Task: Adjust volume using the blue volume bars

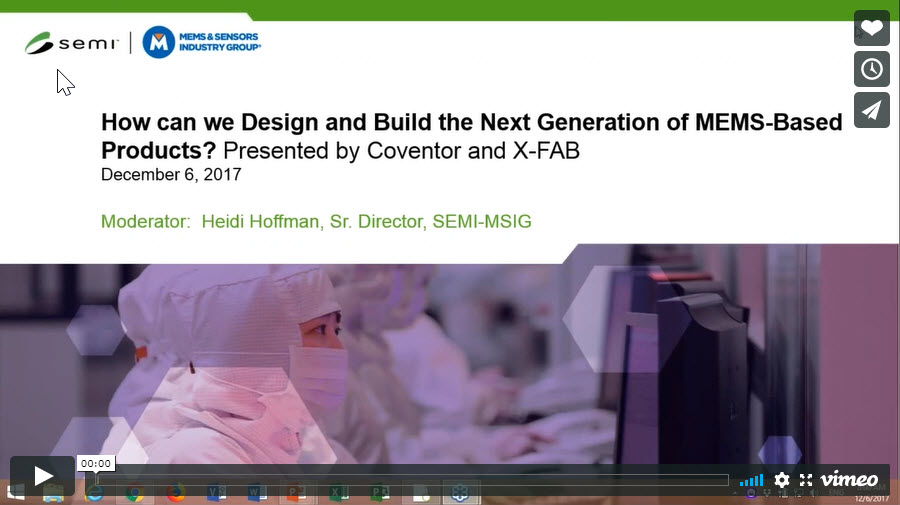Action: (751, 480)
